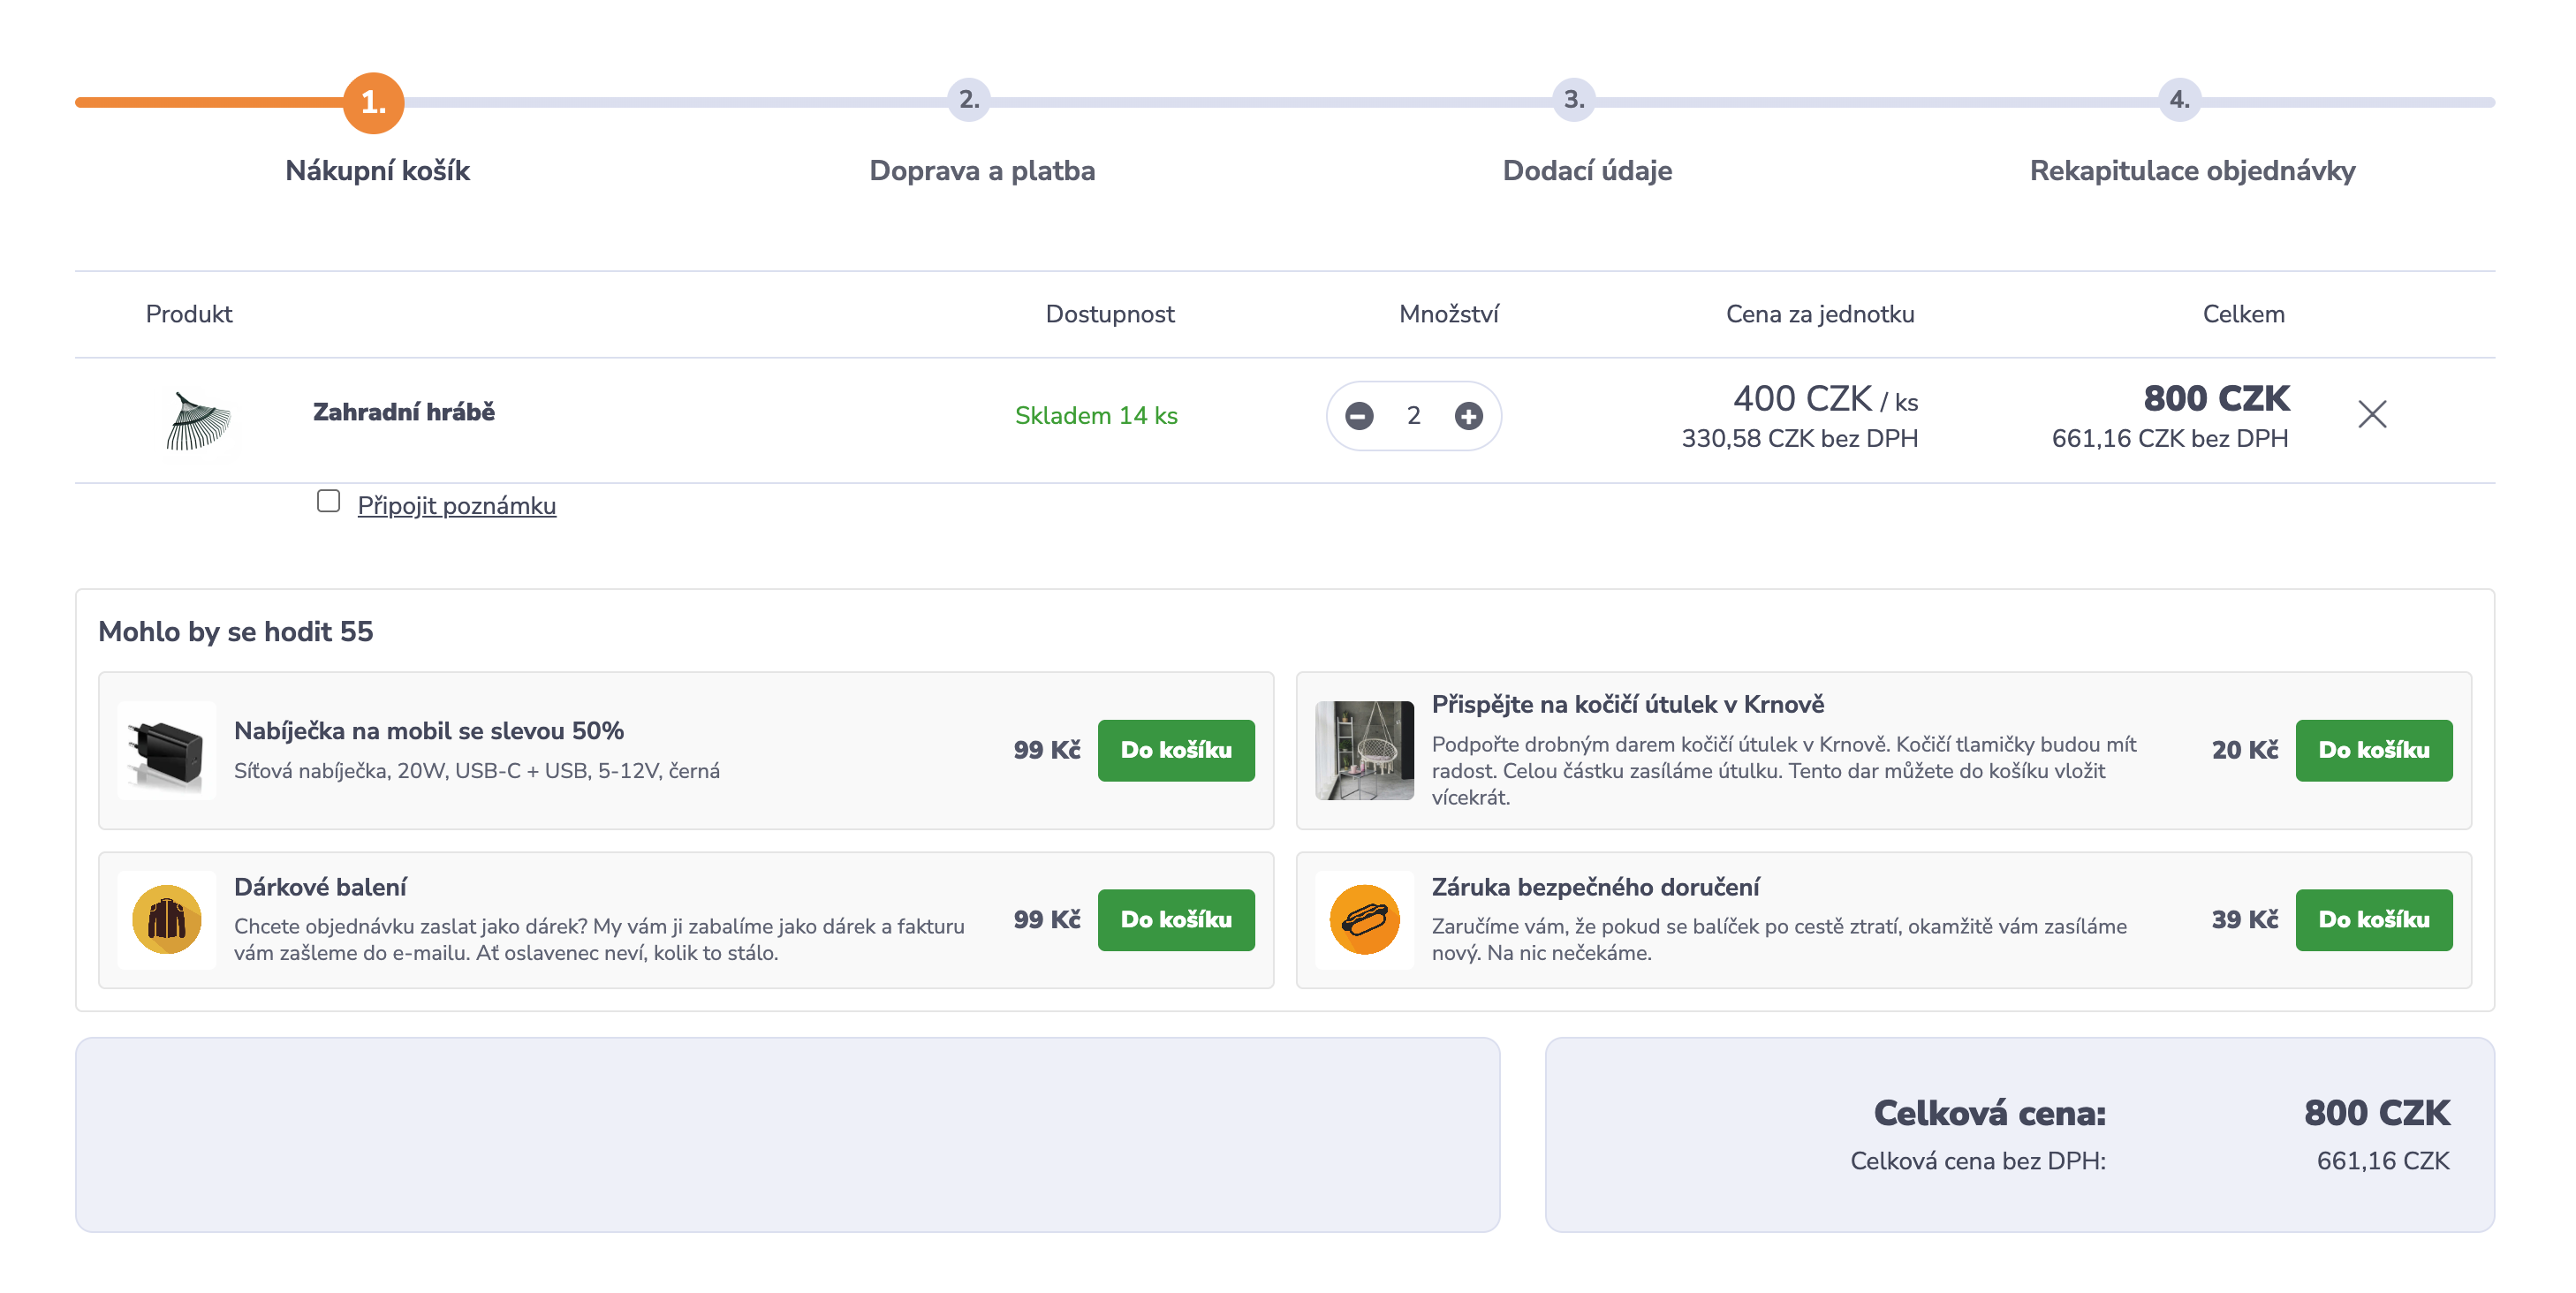Click the quantity field showing 2

click(1413, 415)
